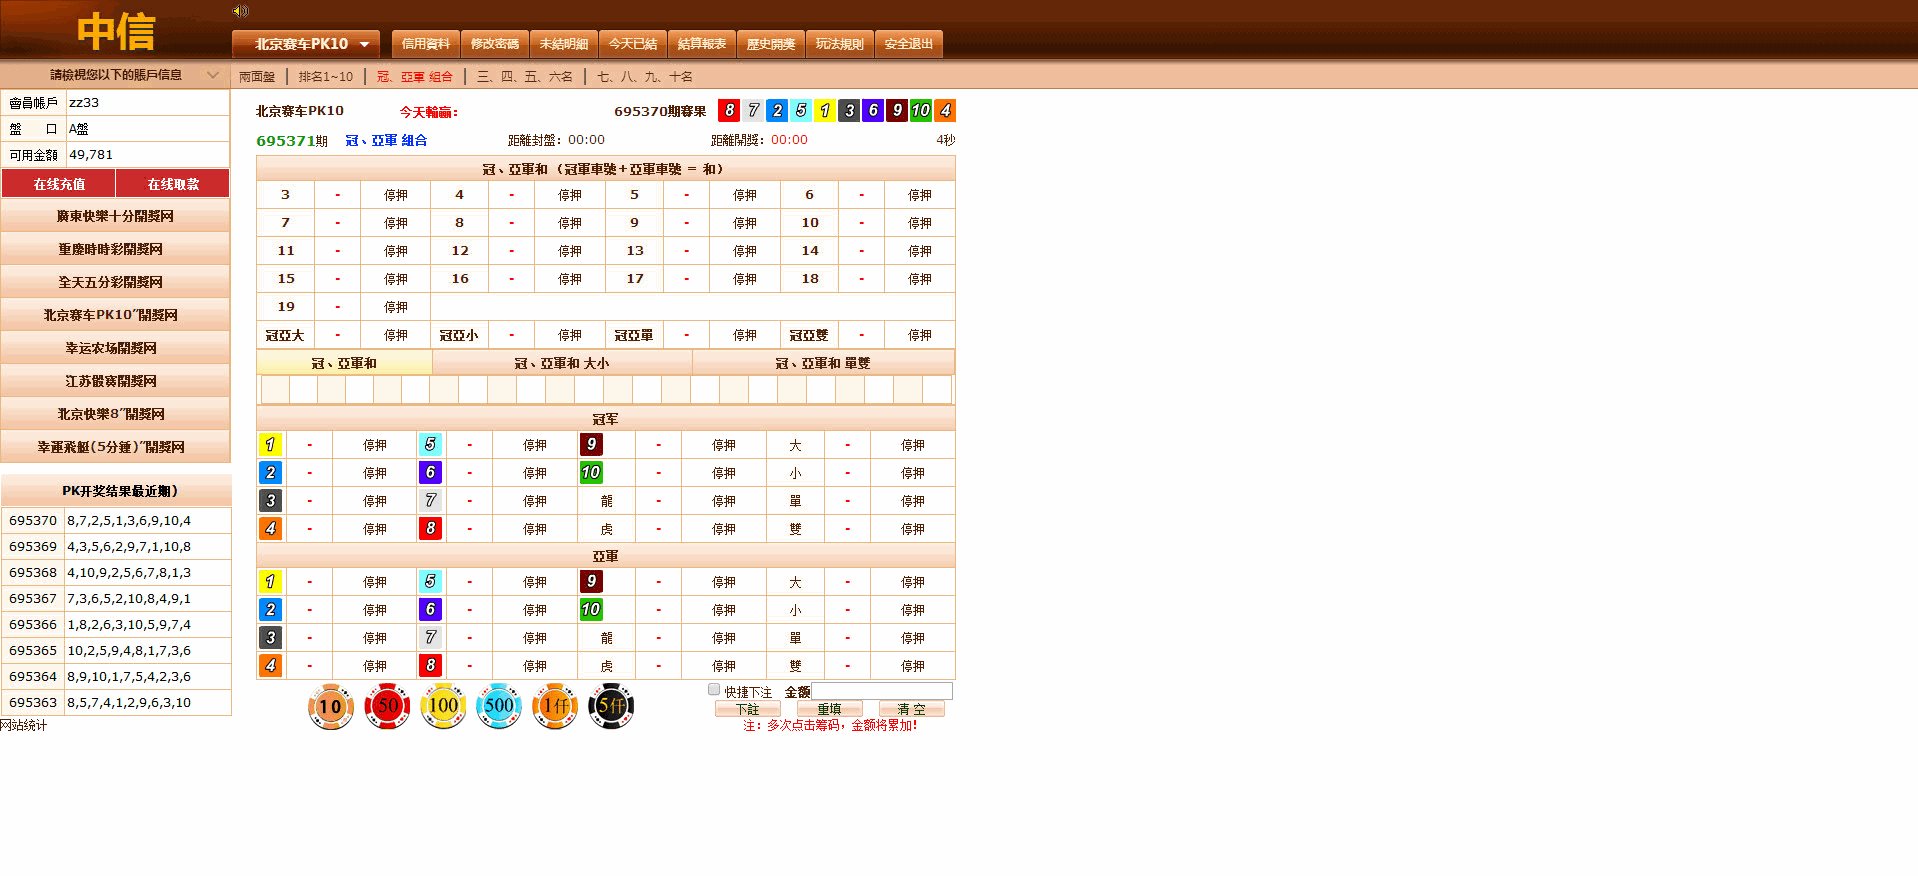This screenshot has width=1918, height=876.
Task: Click the 安全退出 logout menu item
Action: tap(908, 44)
